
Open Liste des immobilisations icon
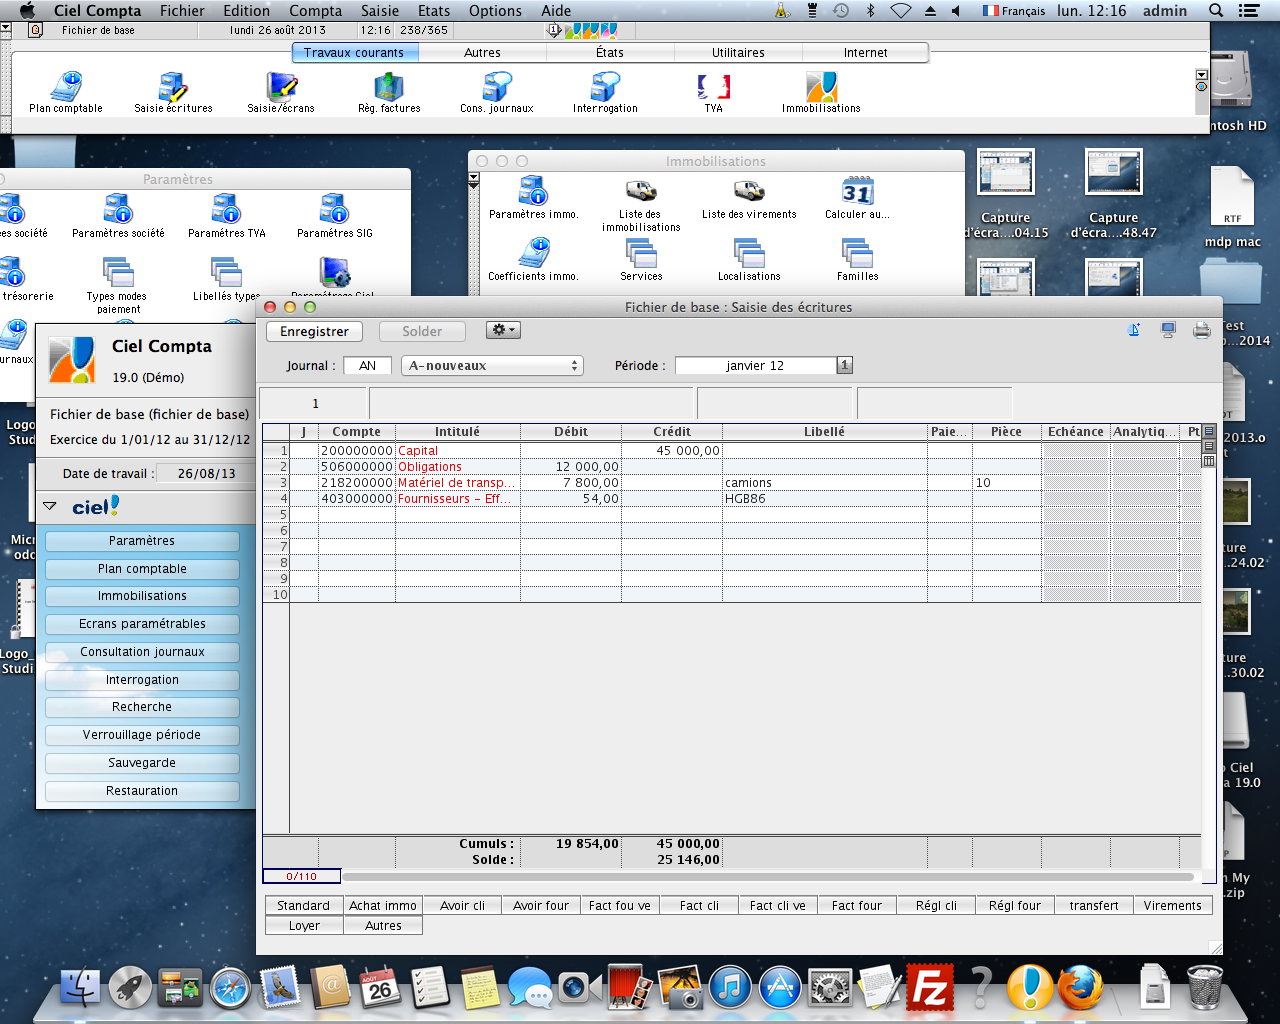(641, 191)
